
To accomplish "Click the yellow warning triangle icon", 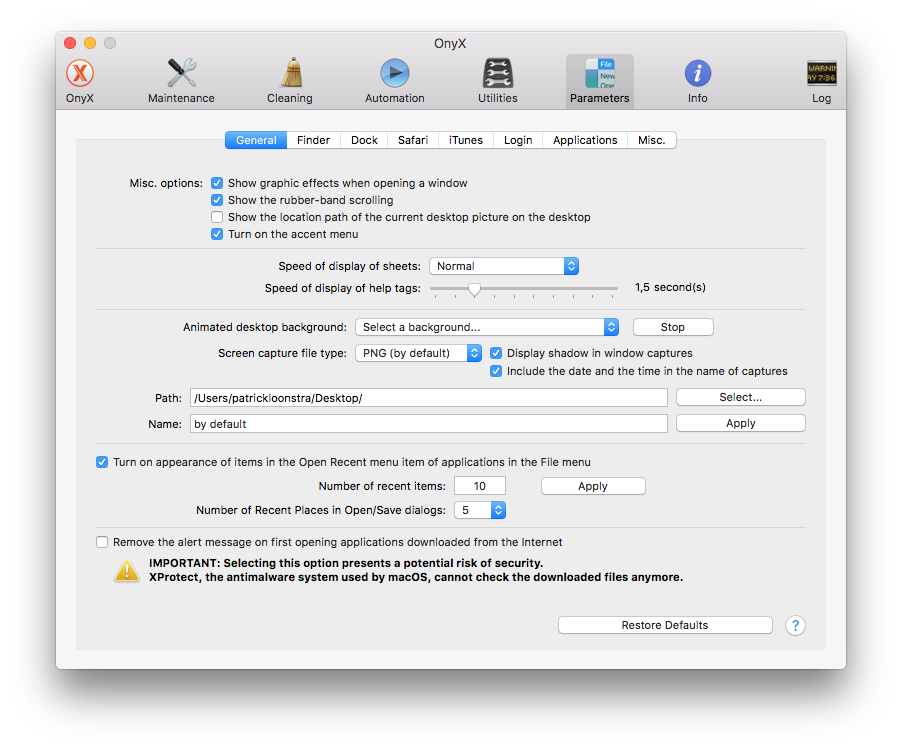I will click(x=127, y=571).
